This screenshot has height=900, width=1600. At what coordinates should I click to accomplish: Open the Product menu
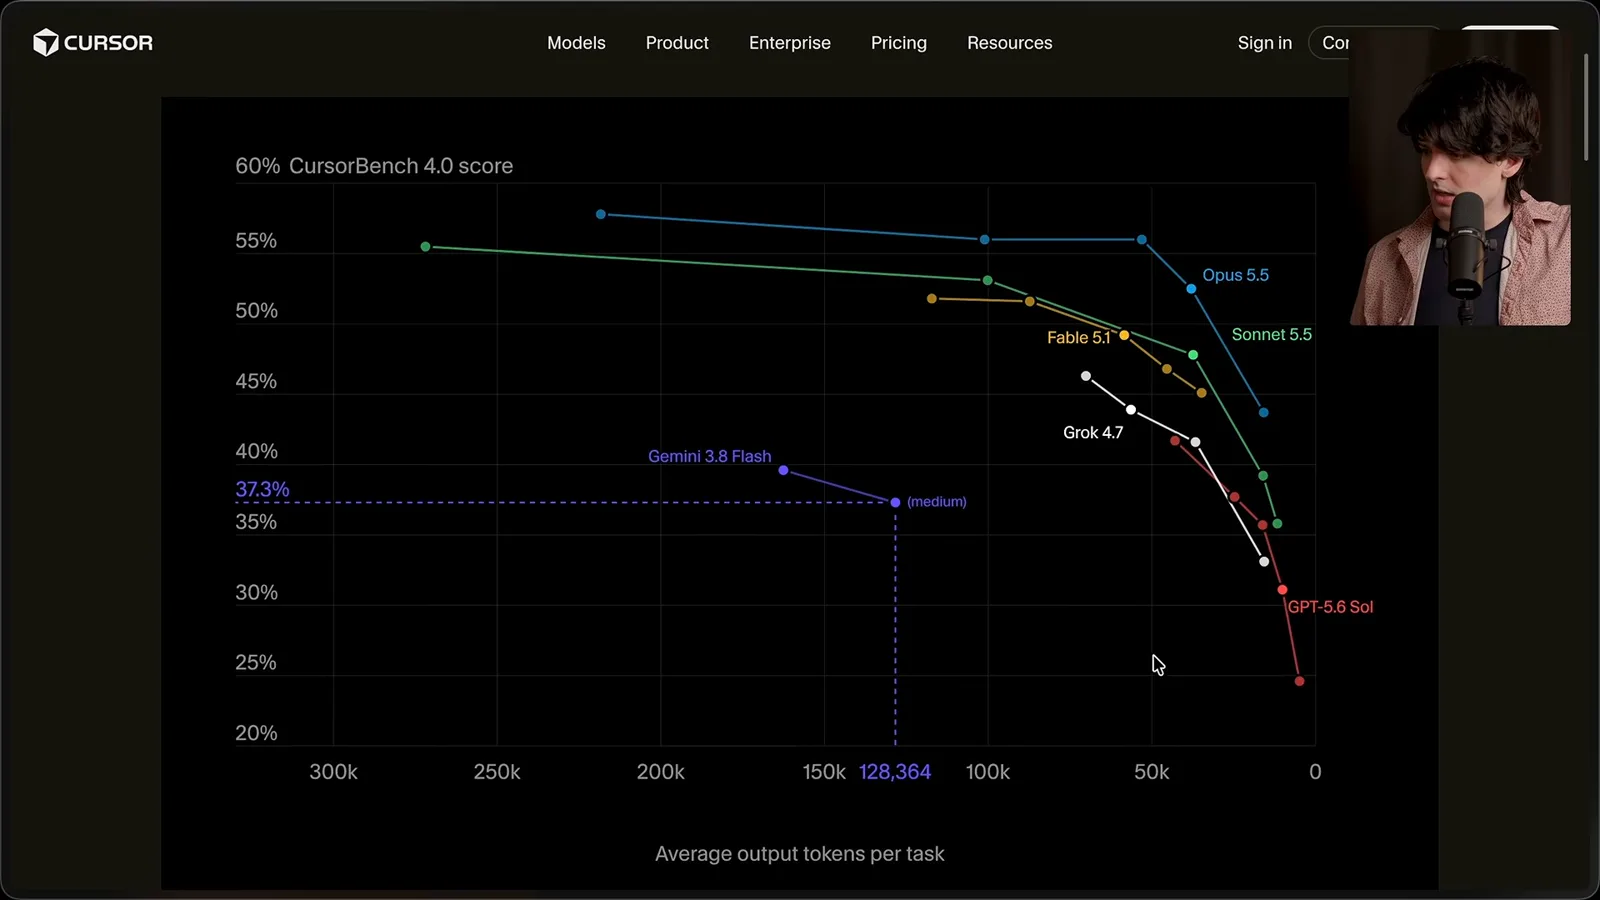coord(677,43)
